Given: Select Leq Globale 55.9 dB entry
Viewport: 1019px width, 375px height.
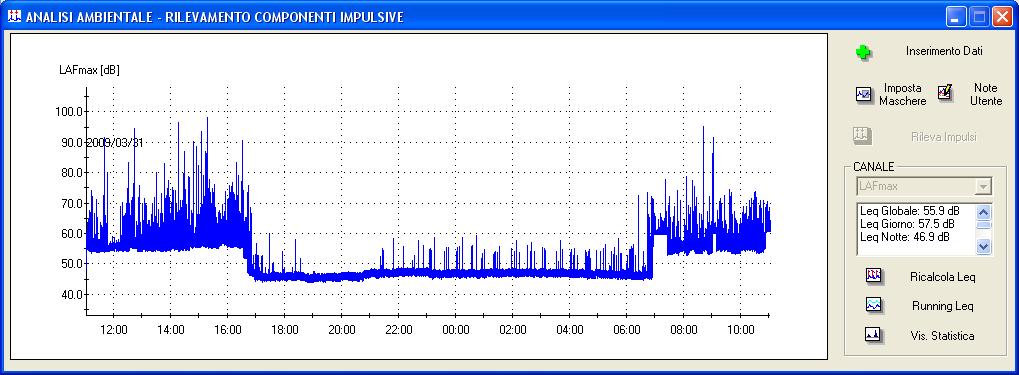Looking at the screenshot, I should coord(909,211).
